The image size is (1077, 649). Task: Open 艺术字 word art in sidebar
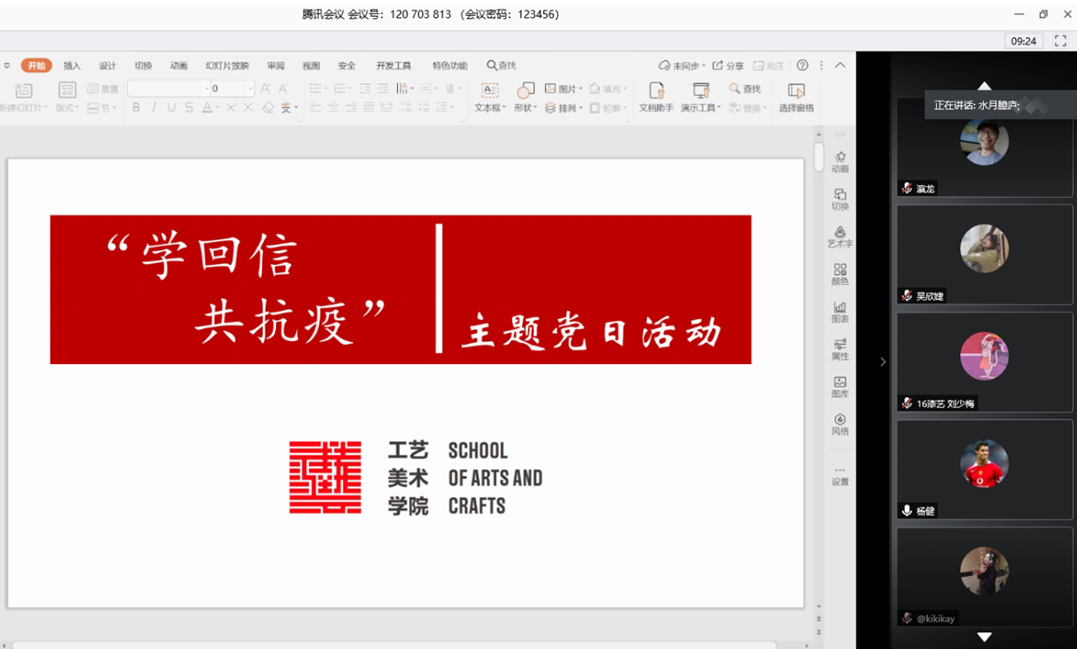click(x=840, y=236)
